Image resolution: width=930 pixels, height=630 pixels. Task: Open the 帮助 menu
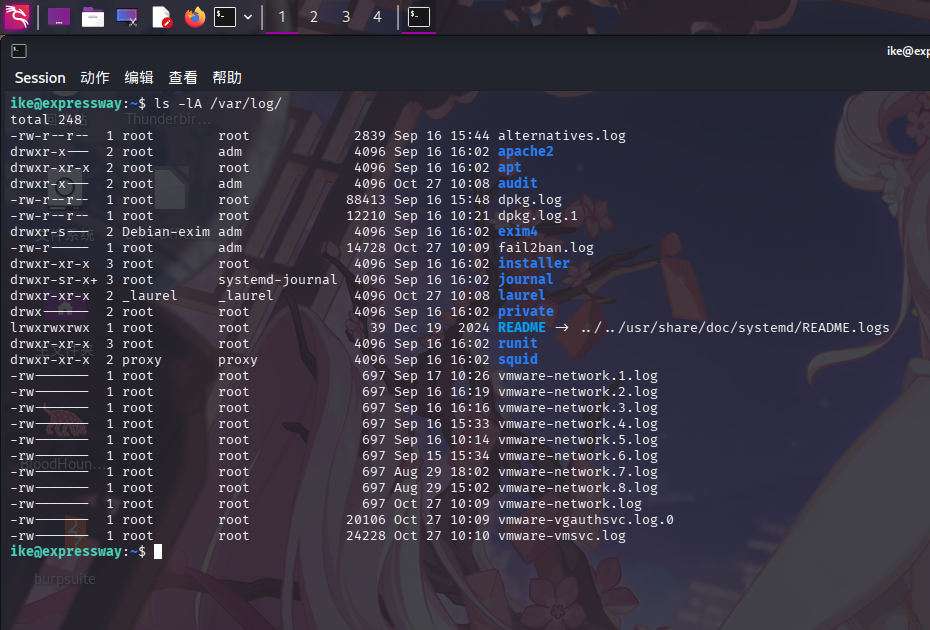coord(227,78)
